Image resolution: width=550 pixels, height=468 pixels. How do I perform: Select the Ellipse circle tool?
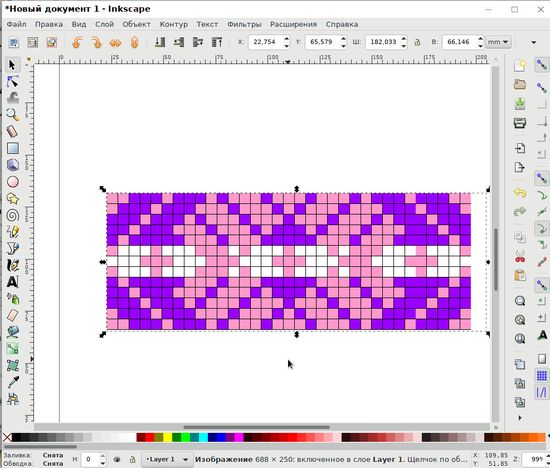13,182
